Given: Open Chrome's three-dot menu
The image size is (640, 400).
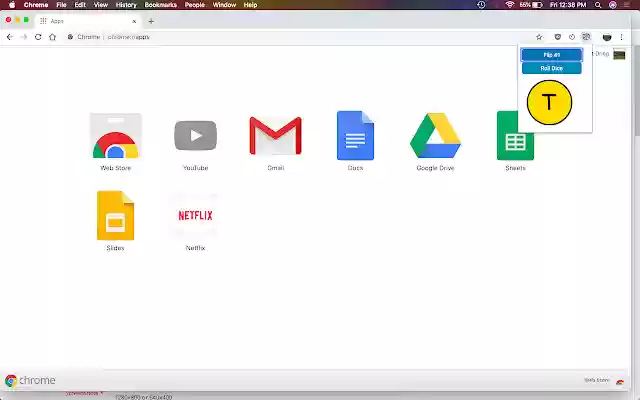Looking at the screenshot, I should (x=622, y=37).
